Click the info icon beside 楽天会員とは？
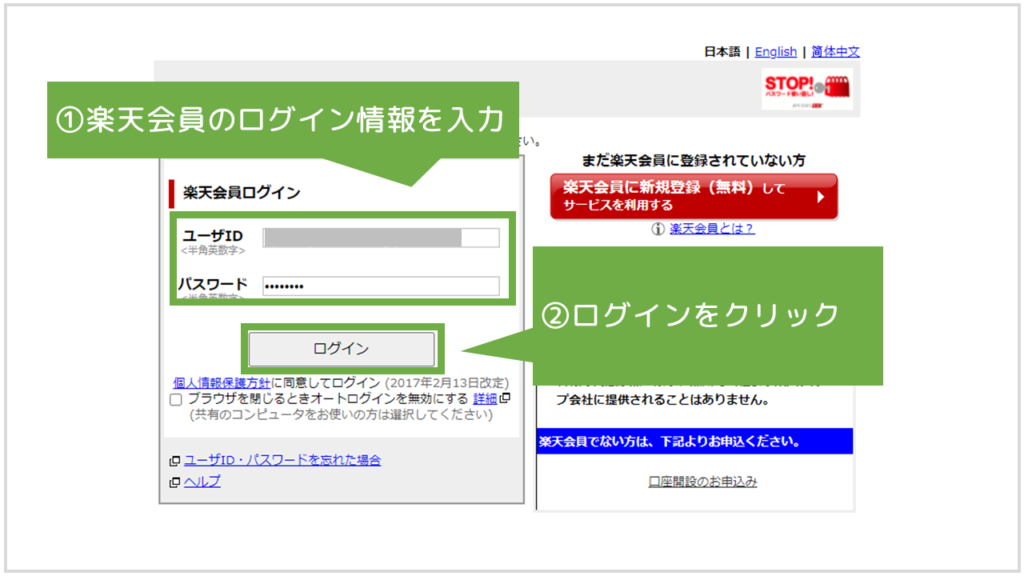Screen dimensions: 1024x576 click(658, 229)
